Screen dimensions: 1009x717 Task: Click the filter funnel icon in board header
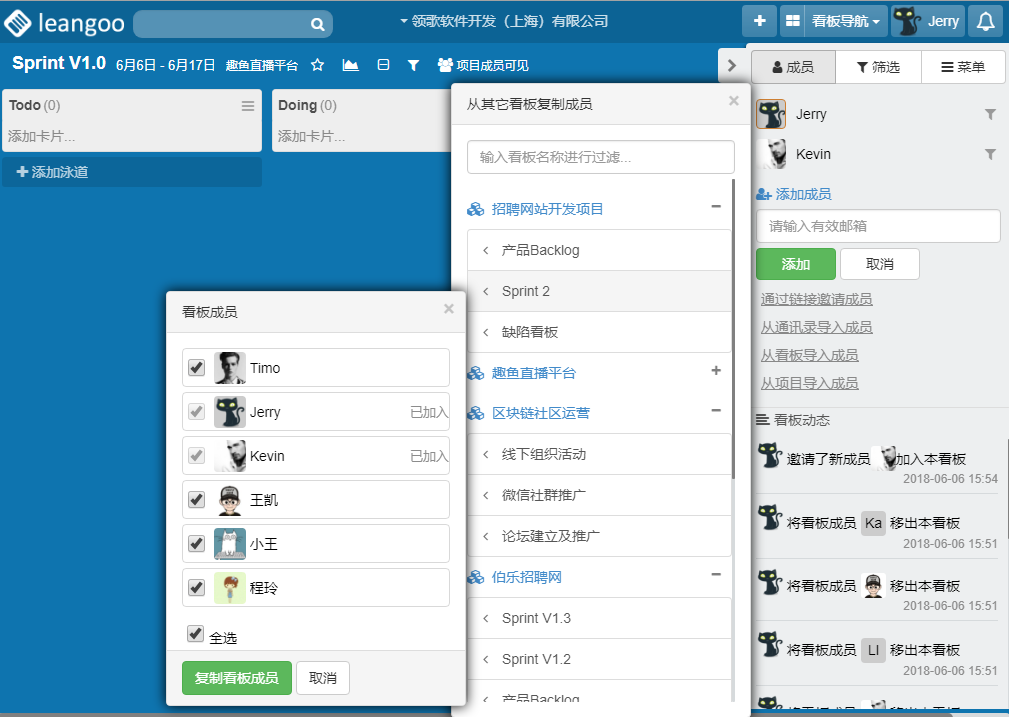point(413,65)
